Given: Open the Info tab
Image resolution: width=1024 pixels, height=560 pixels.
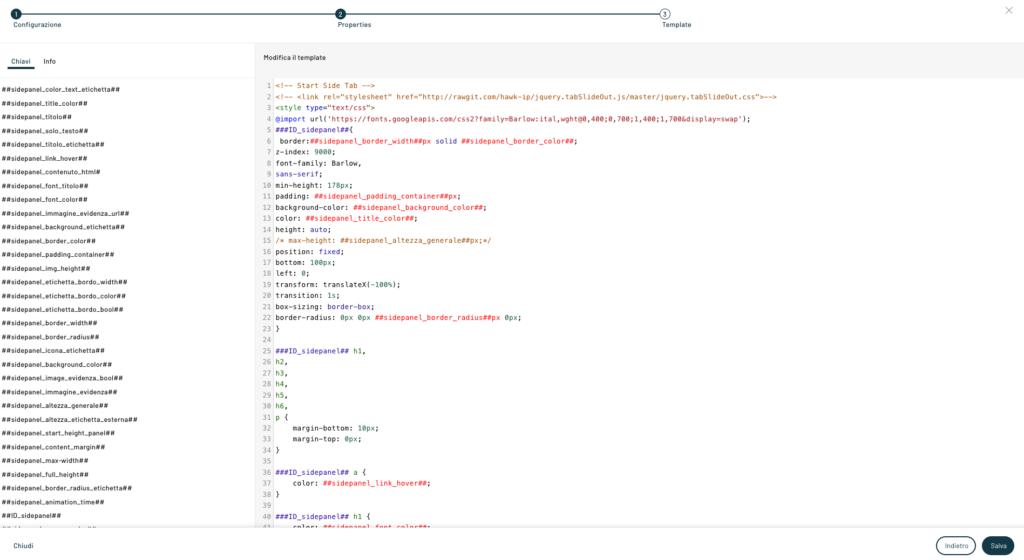Looking at the screenshot, I should click(x=50, y=61).
